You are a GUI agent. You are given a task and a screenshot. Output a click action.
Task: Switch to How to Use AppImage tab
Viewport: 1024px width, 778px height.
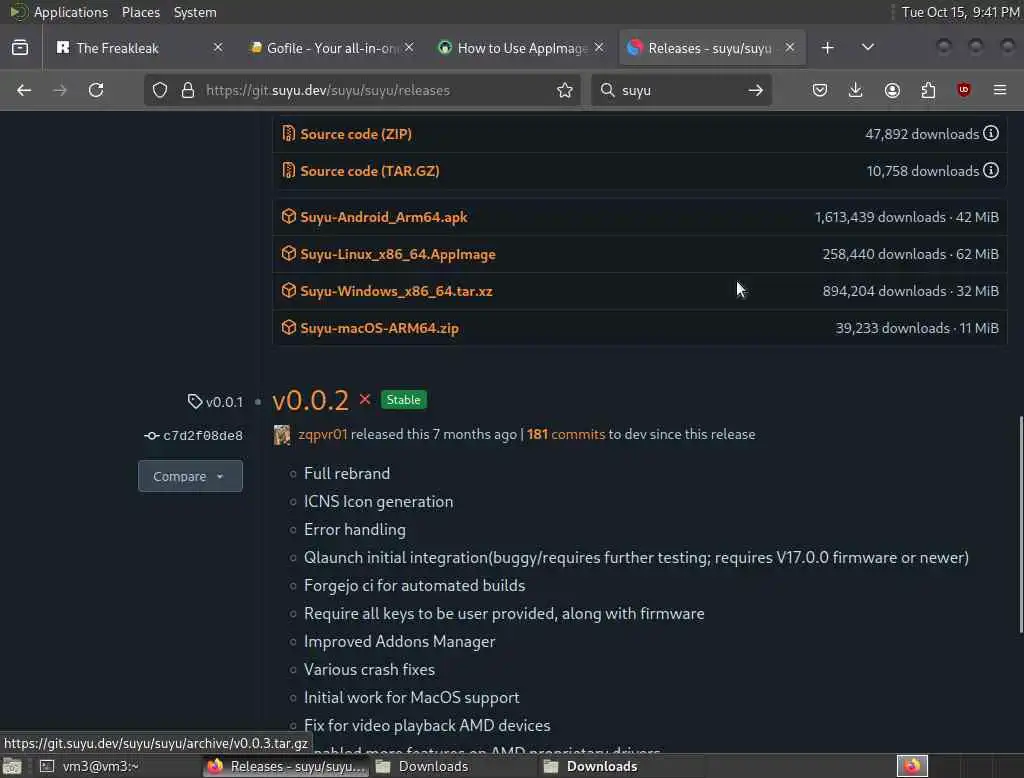(520, 48)
